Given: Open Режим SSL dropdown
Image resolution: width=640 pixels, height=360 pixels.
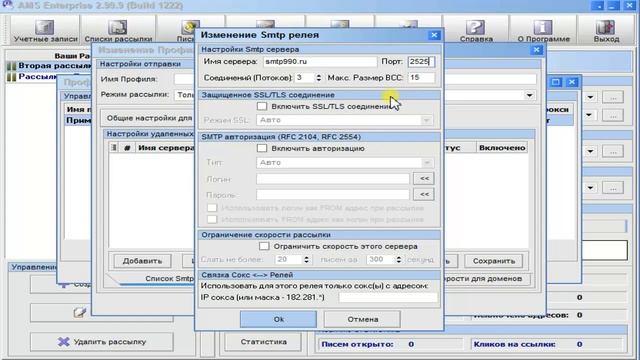Looking at the screenshot, I should 344,120.
